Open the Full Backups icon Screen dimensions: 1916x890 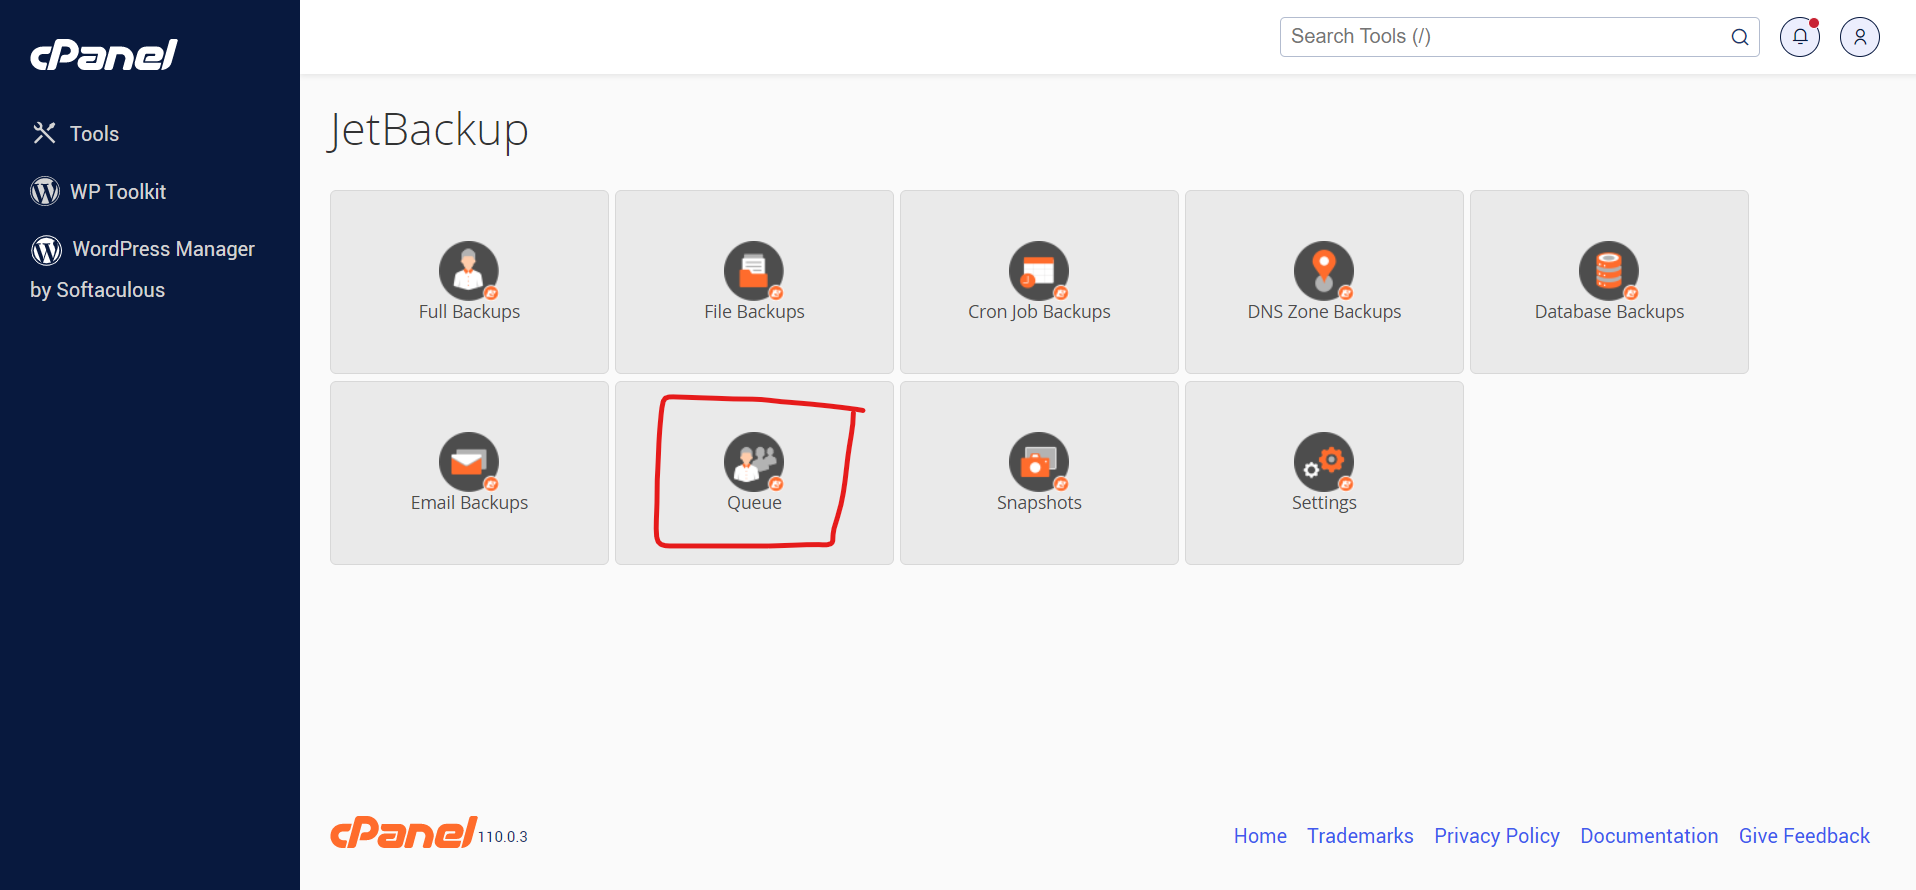[469, 271]
